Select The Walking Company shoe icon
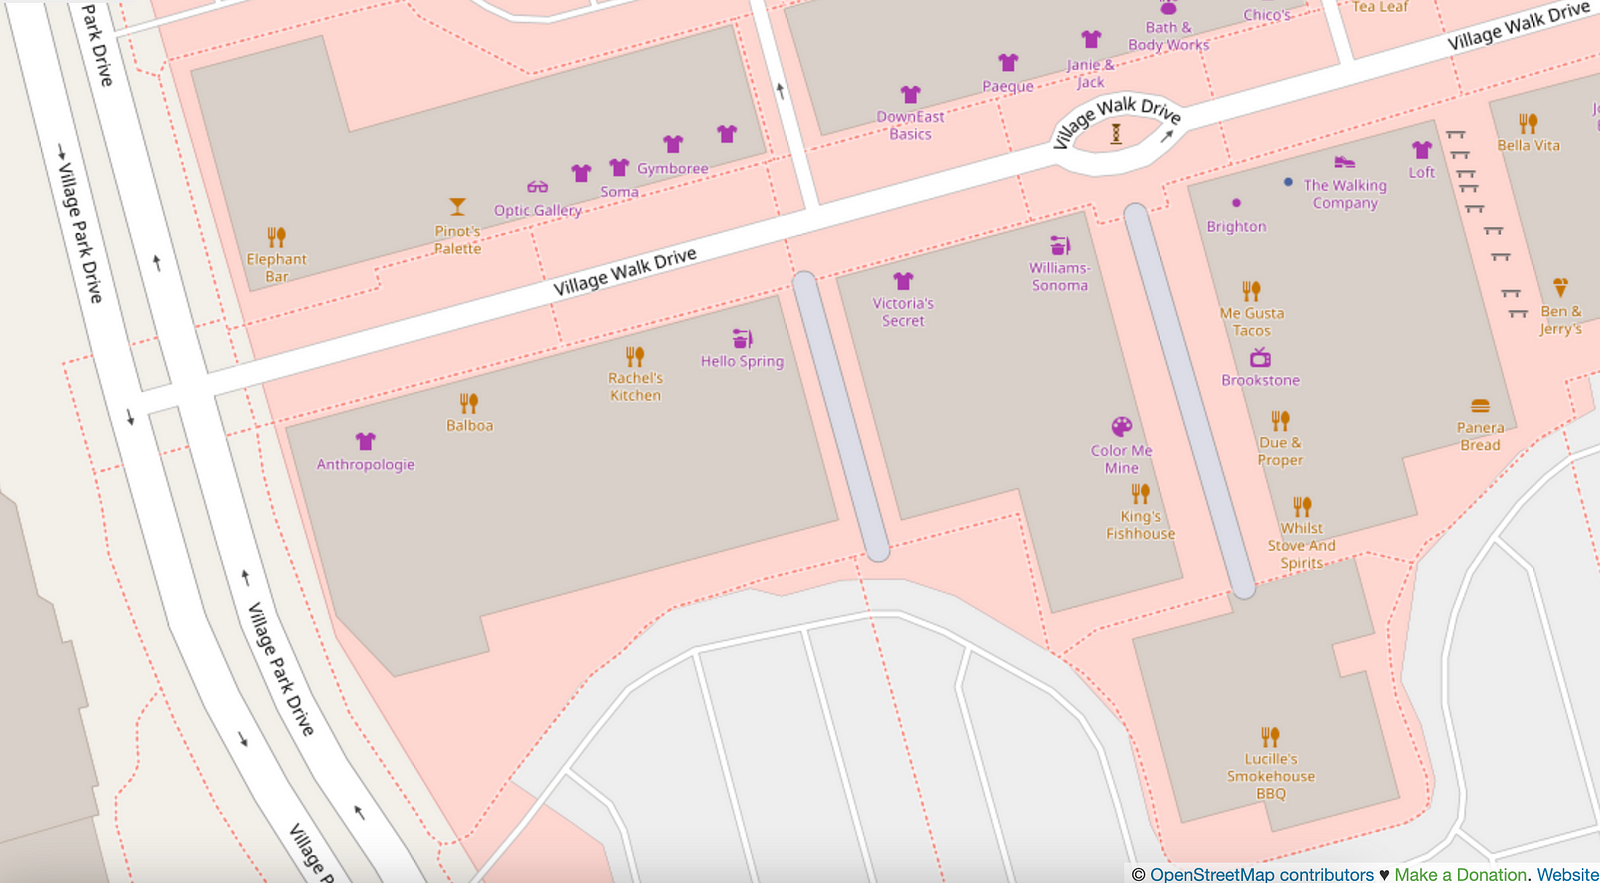The image size is (1600, 883). (1345, 162)
